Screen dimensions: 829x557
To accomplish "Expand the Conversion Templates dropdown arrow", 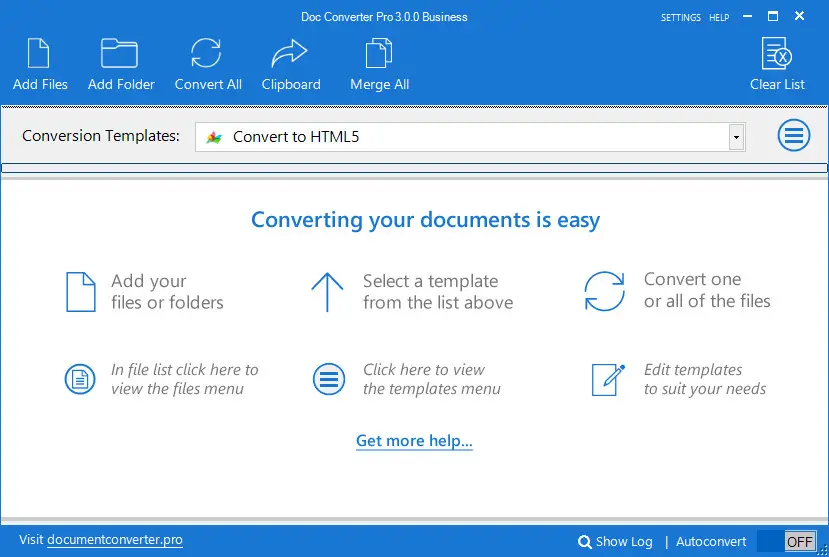I will tap(736, 137).
